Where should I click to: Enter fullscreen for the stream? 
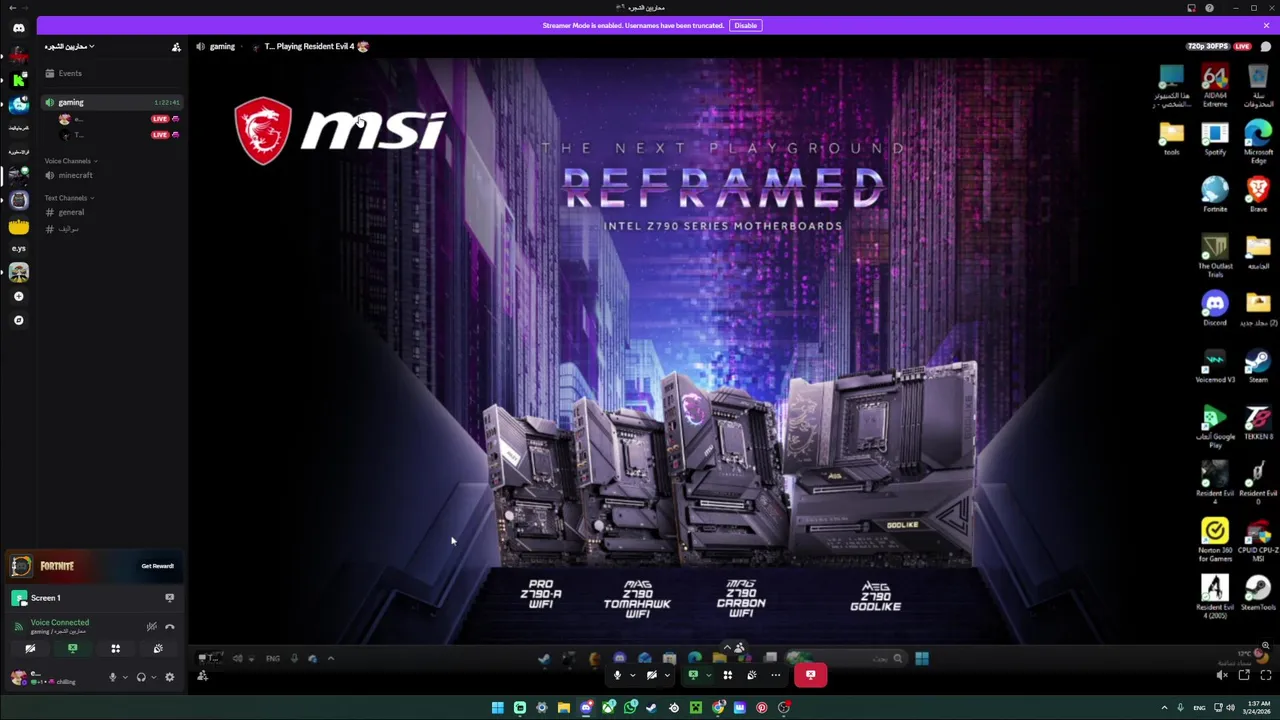click(x=1266, y=675)
